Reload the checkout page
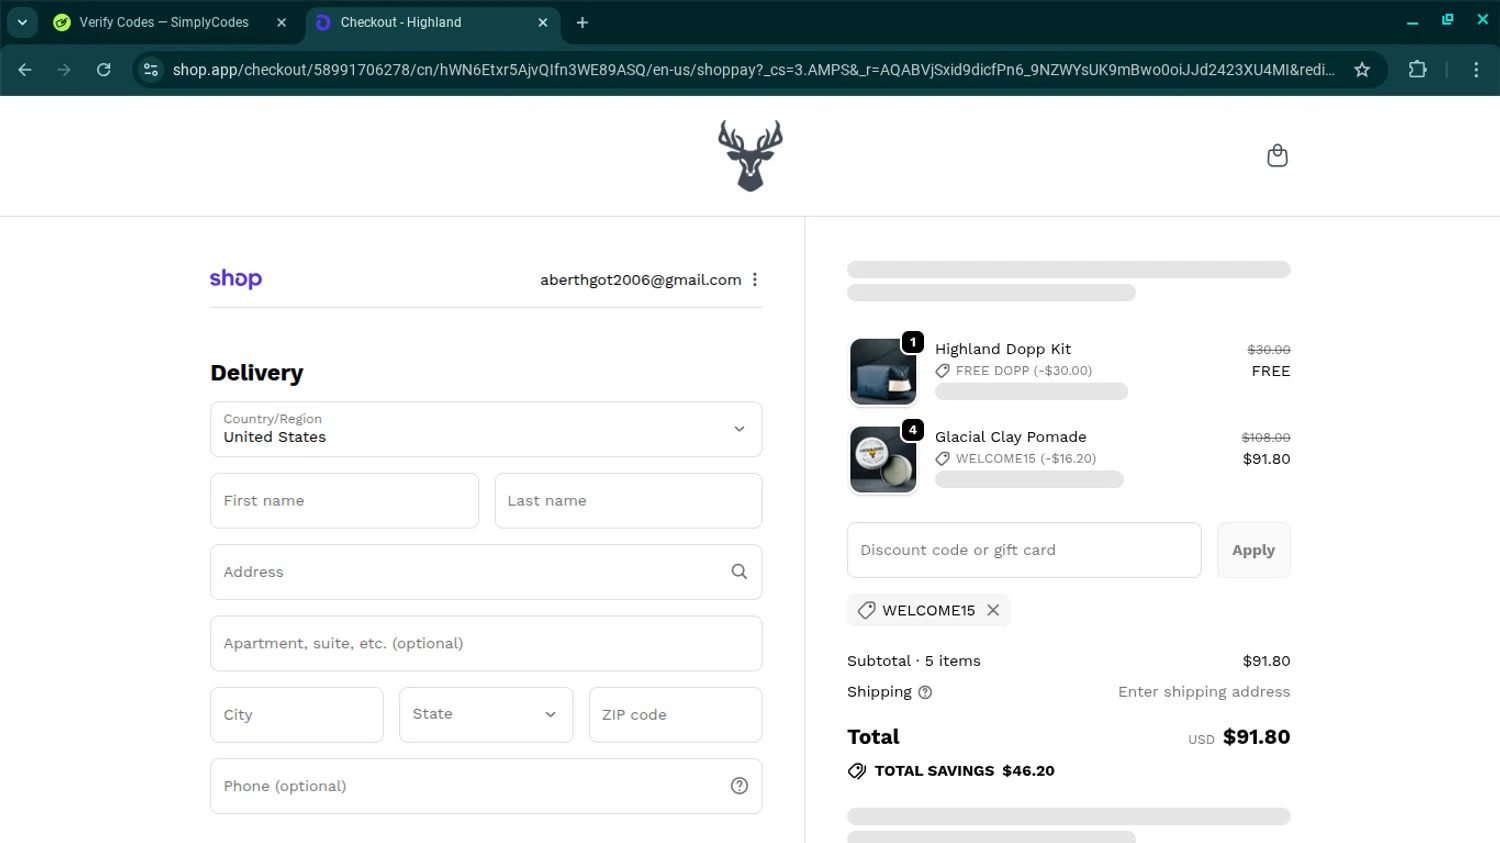This screenshot has width=1500, height=843. coord(104,70)
